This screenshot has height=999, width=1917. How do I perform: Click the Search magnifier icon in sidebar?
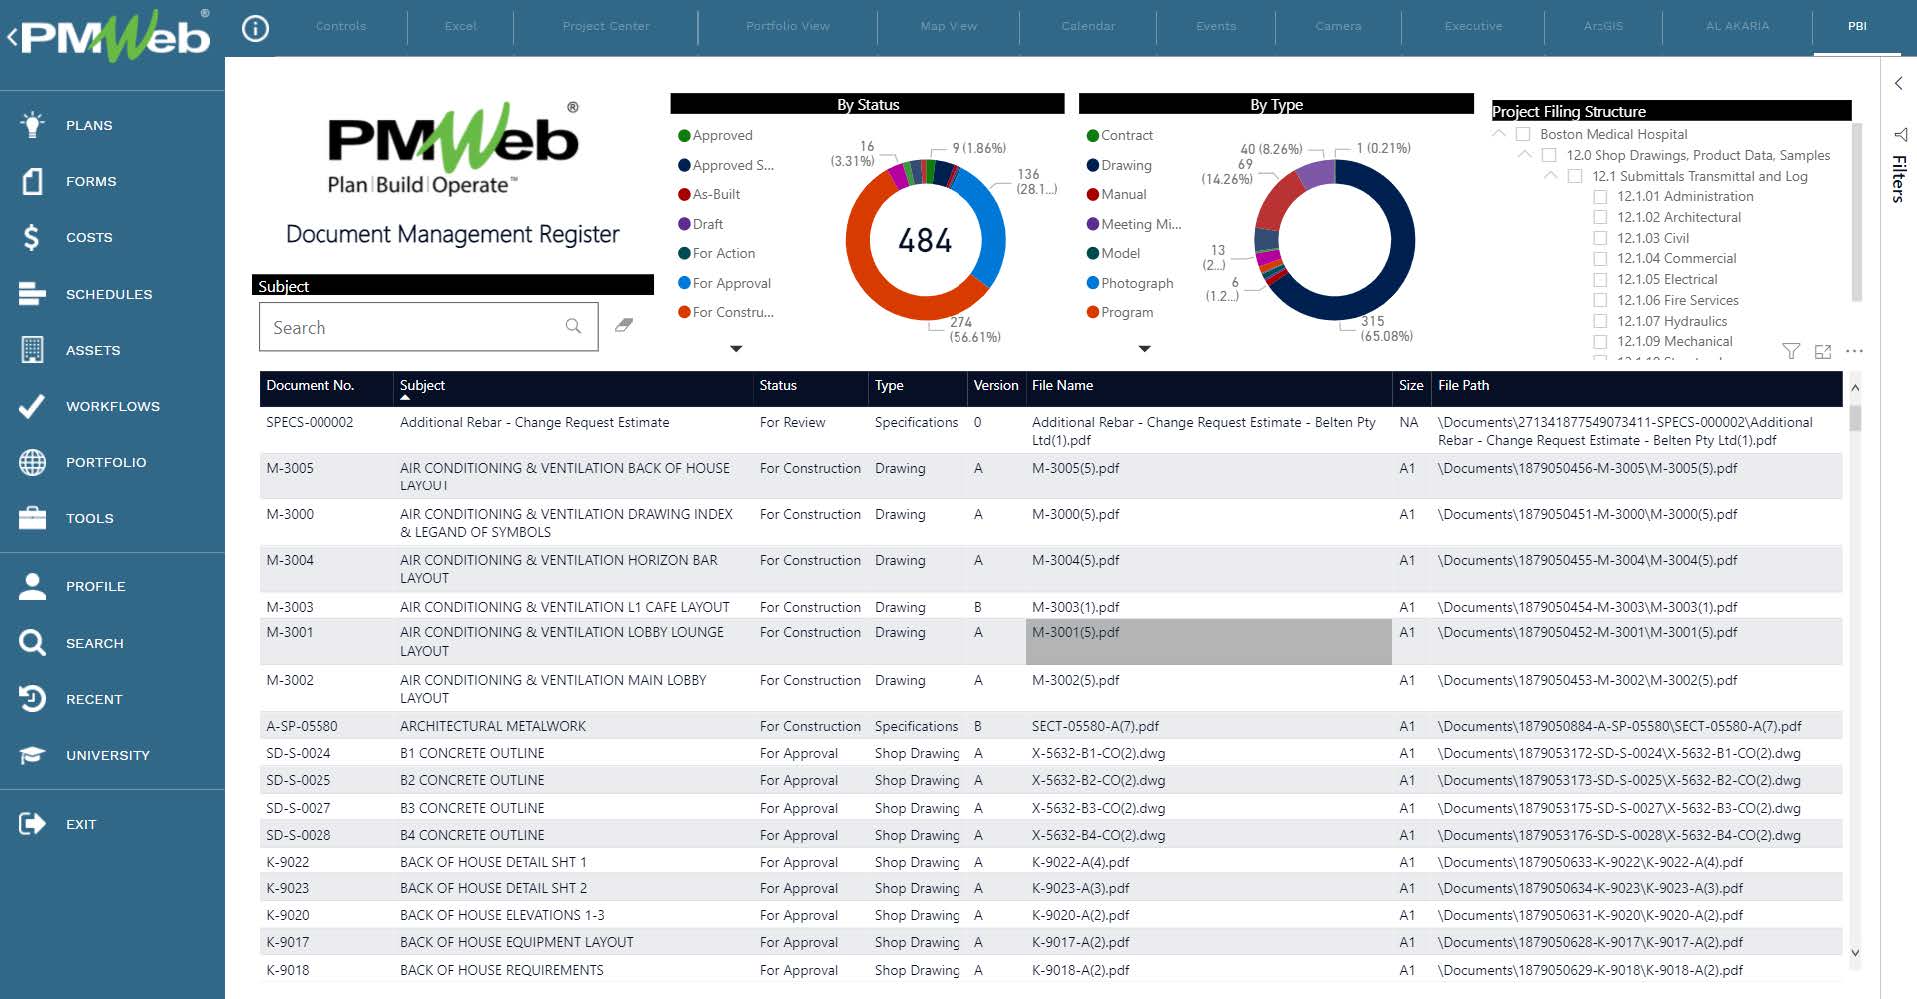point(32,642)
